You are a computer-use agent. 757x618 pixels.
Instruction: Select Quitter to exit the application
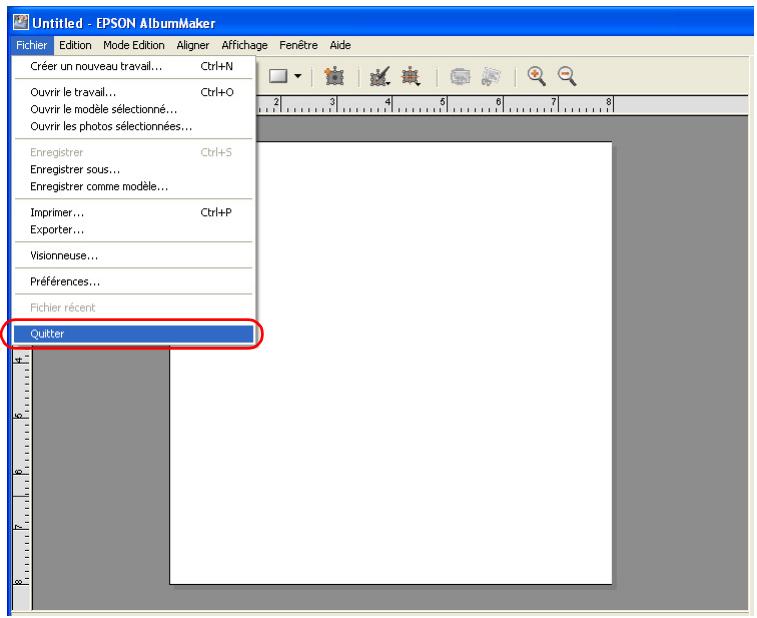(x=133, y=334)
